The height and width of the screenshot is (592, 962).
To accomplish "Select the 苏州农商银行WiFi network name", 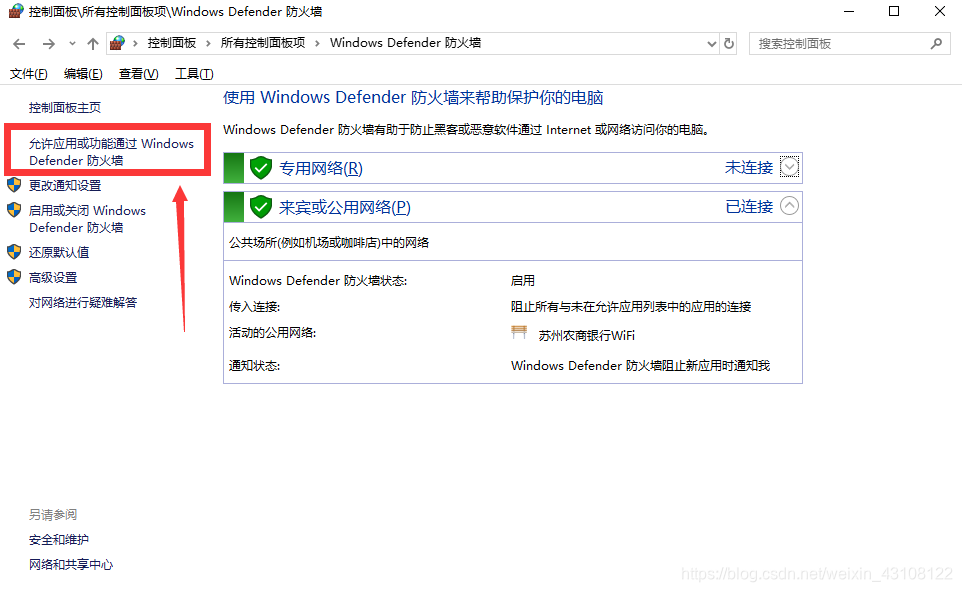I will [587, 336].
